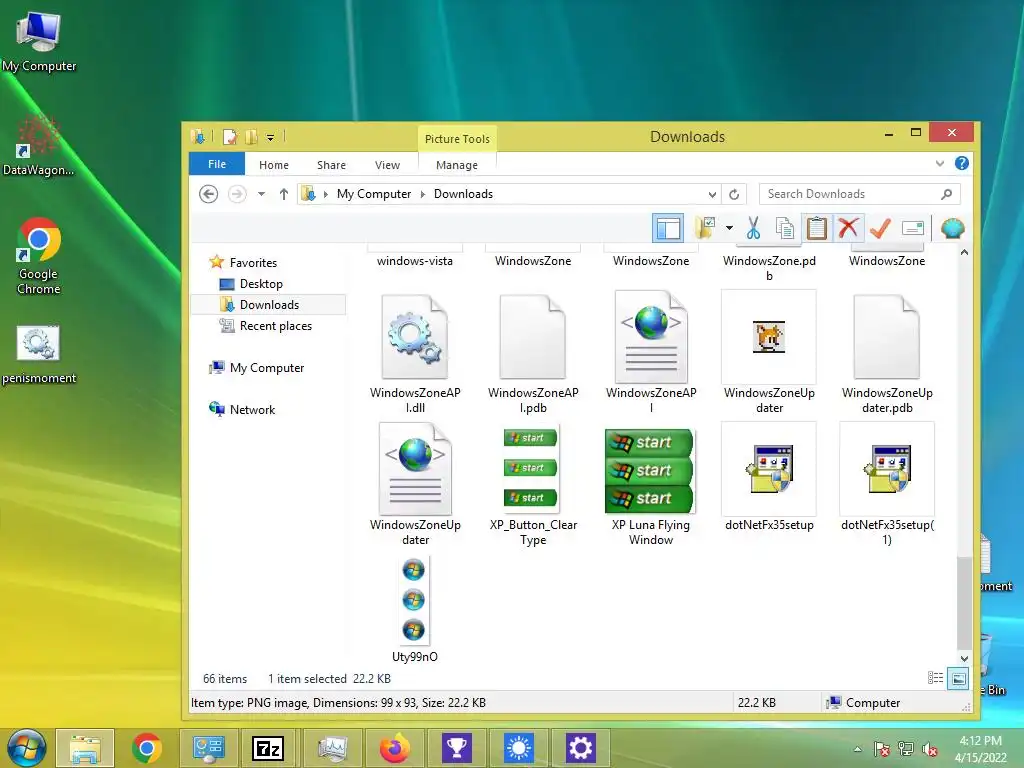Expand the arrow between My Computer and Downloads
The image size is (1024, 768).
click(423, 194)
